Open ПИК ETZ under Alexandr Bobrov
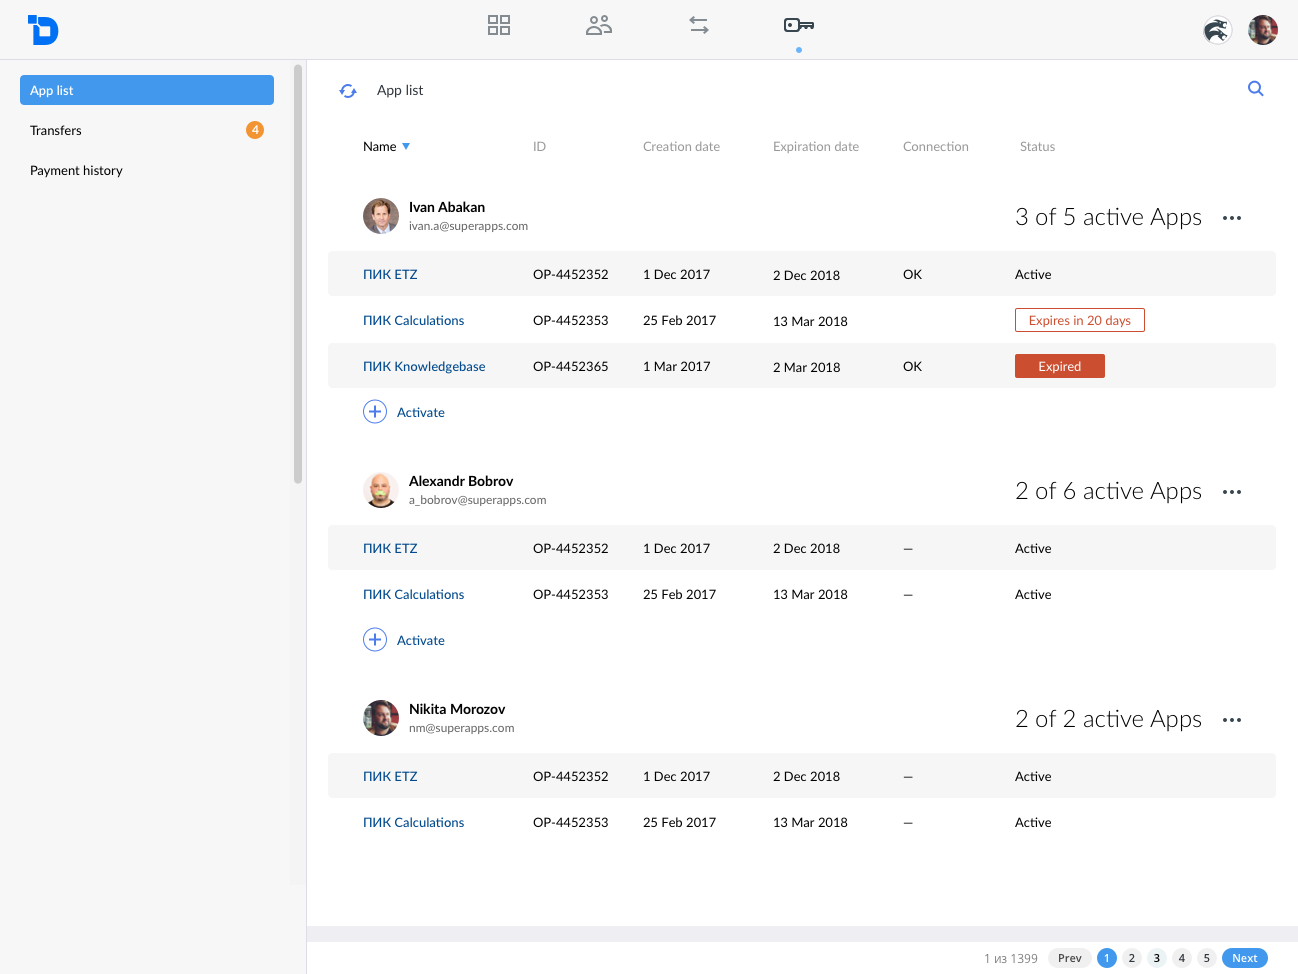The image size is (1298, 974). pos(390,548)
